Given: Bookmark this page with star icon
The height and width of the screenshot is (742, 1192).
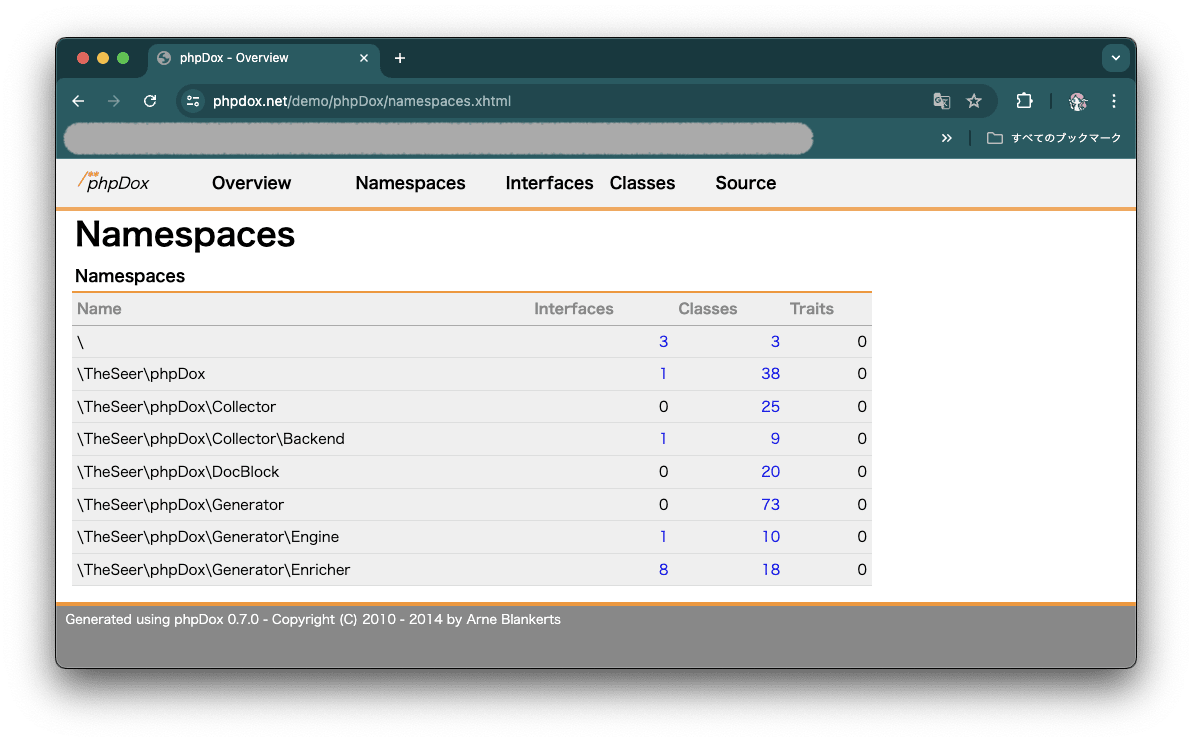Looking at the screenshot, I should 974,101.
